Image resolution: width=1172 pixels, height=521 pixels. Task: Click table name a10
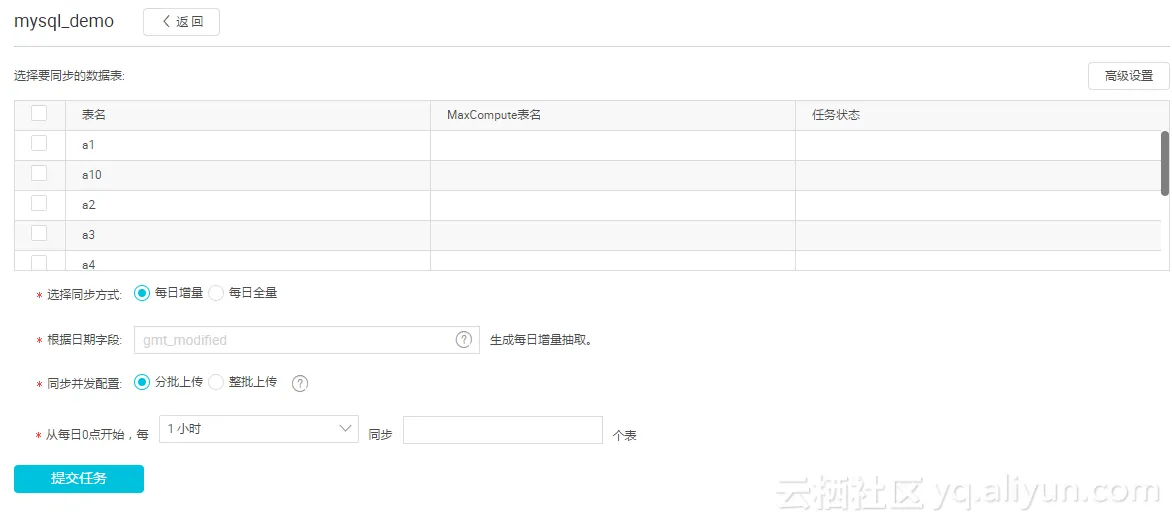tap(92, 175)
